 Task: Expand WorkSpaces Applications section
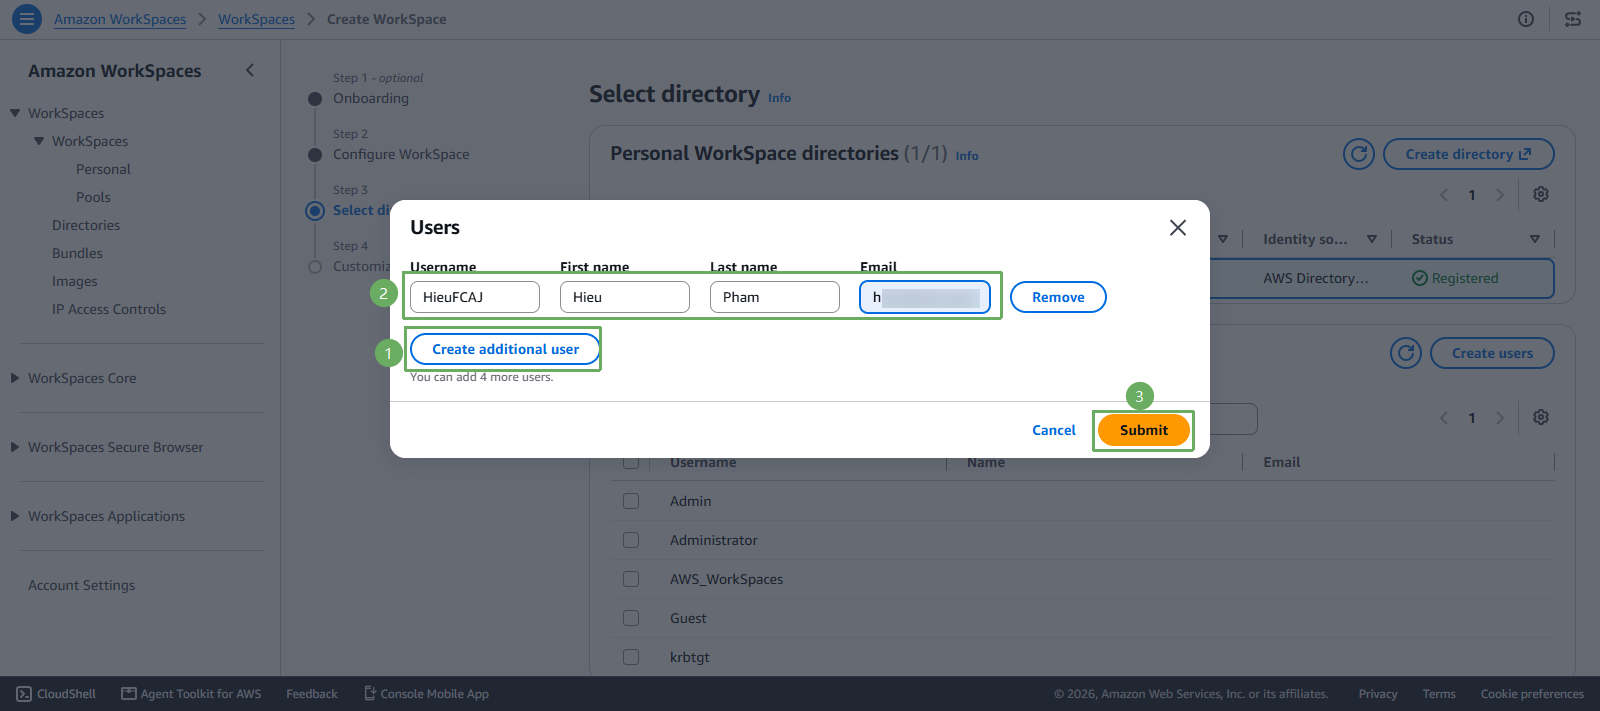15,516
